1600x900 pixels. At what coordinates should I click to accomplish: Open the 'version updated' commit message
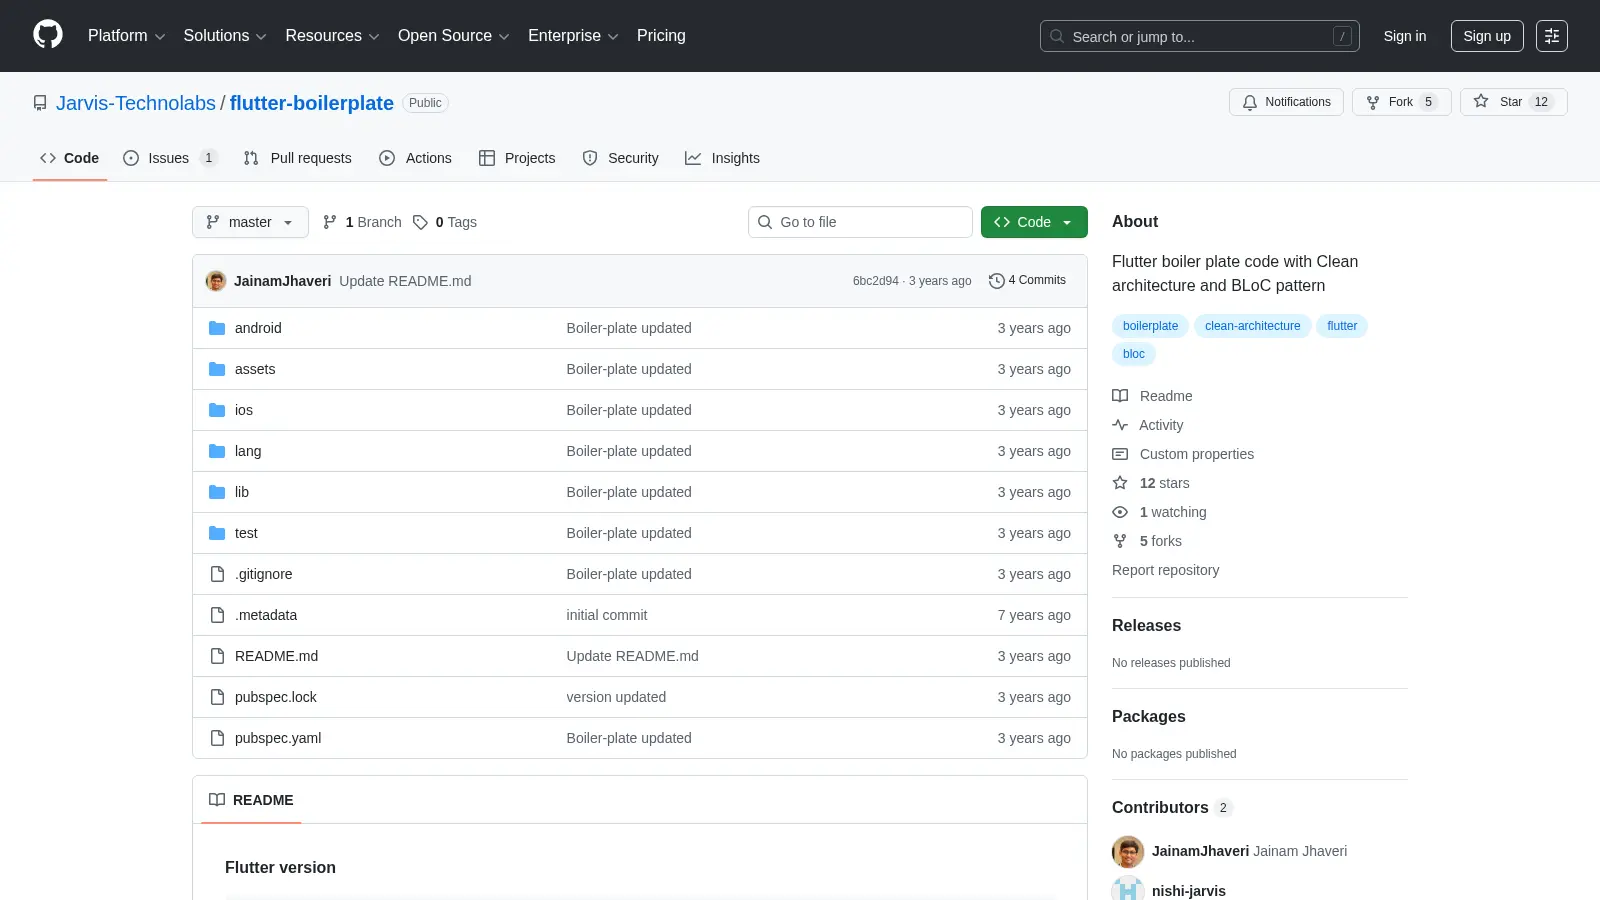(616, 697)
